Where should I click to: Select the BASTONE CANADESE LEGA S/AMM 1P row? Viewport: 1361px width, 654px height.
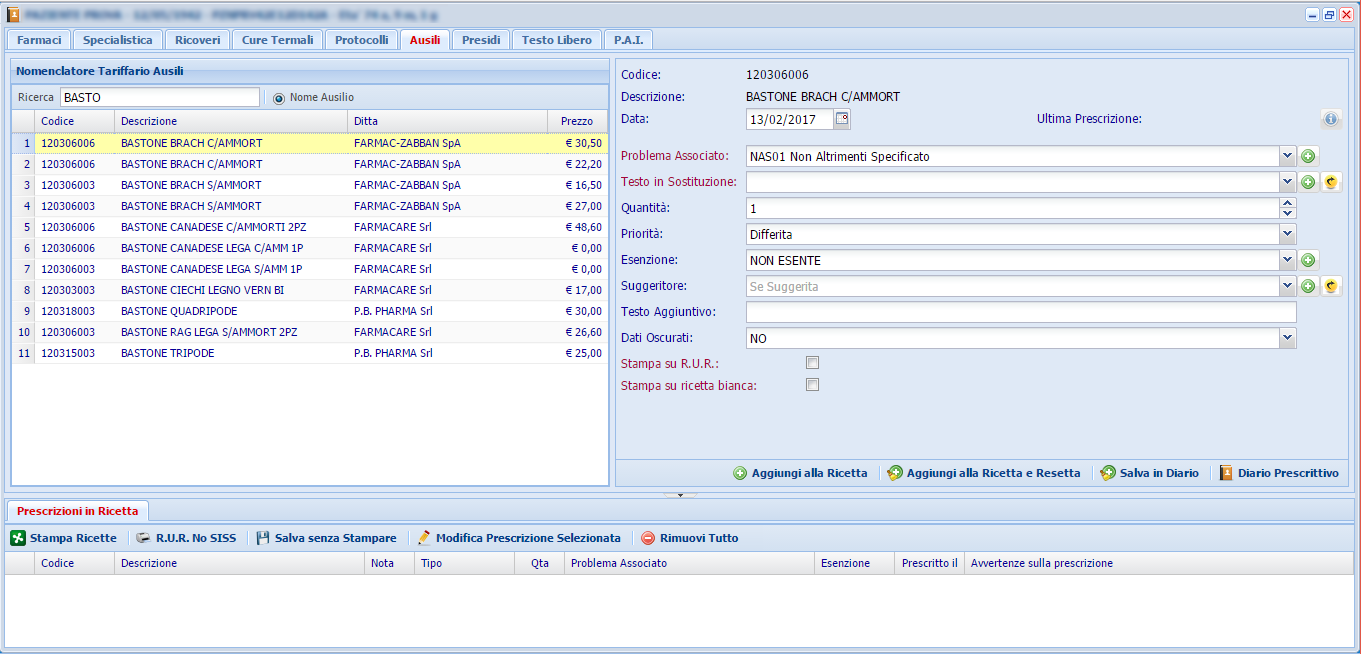pos(310,269)
